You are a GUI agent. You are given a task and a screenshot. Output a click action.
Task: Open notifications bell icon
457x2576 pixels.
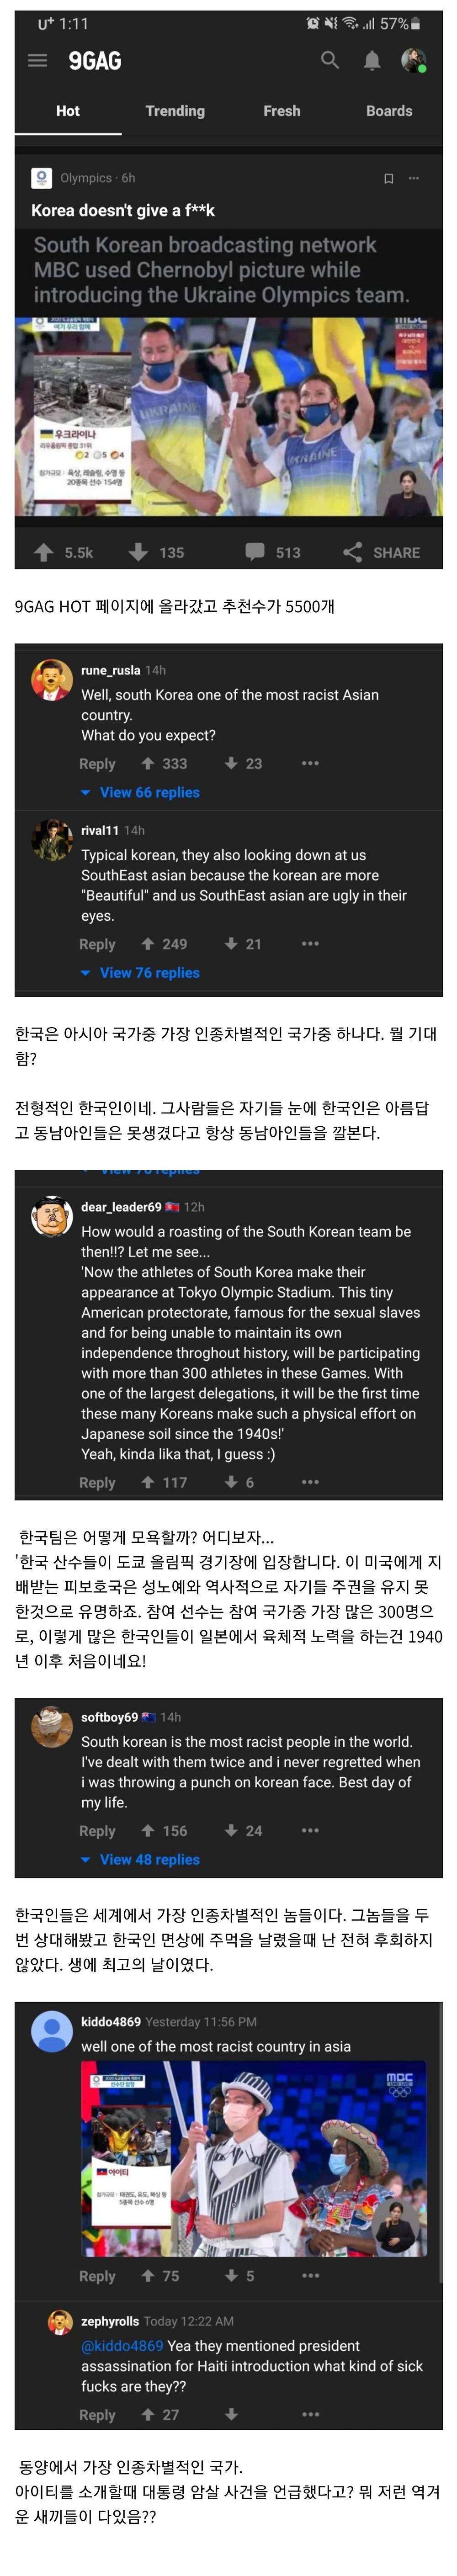pos(371,61)
